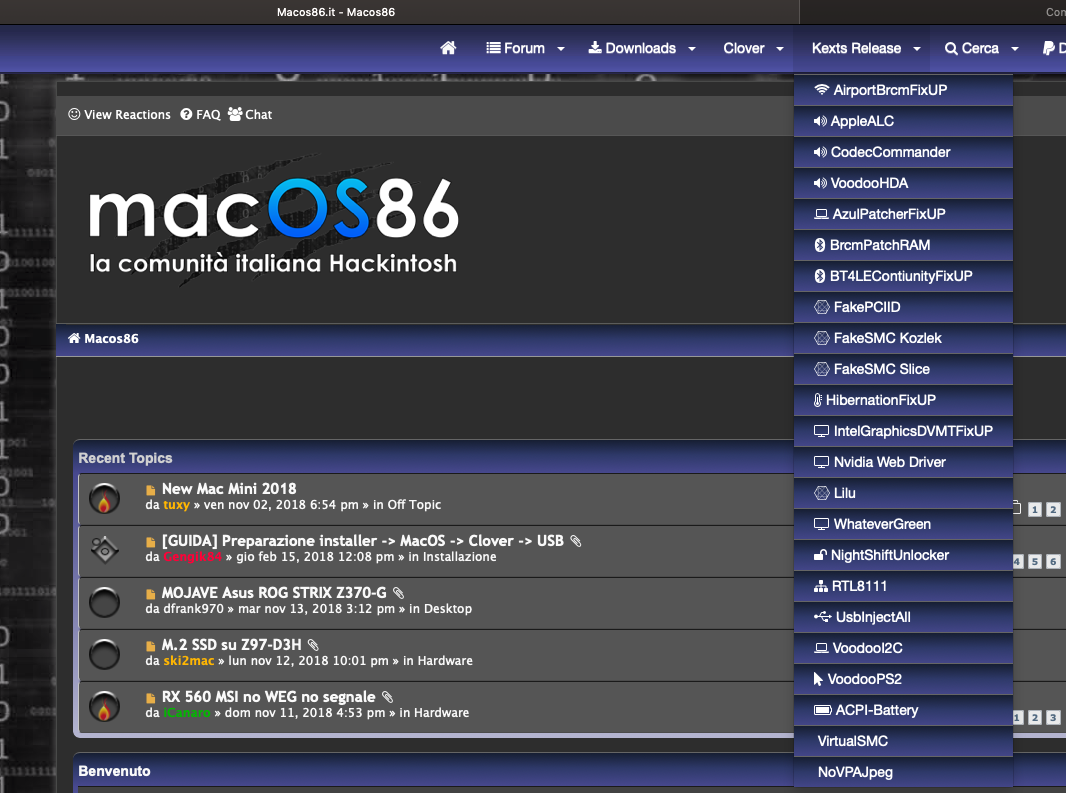The height and width of the screenshot is (793, 1066).
Task: Click unlock icon beside NightShiftUnlocker
Action: tap(821, 555)
